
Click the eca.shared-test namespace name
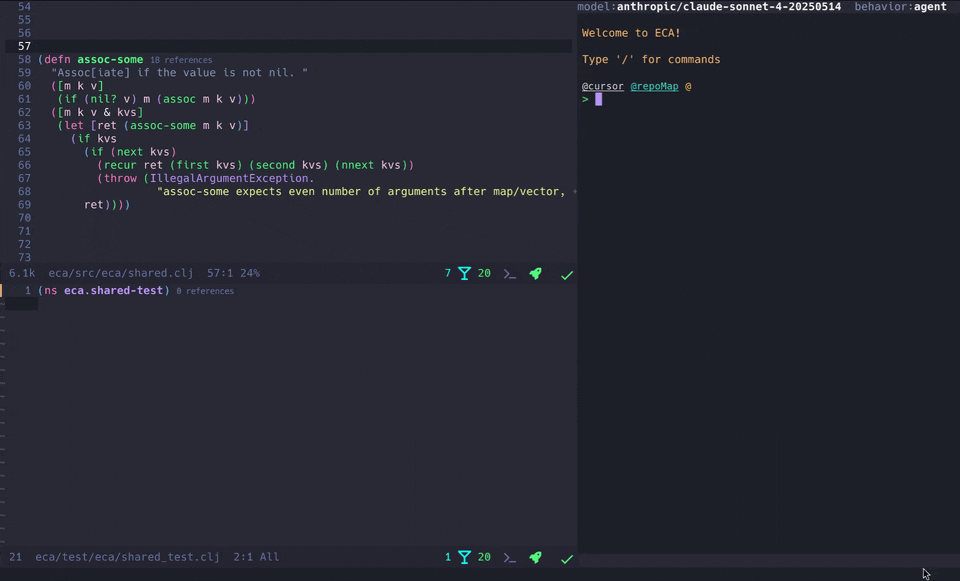pyautogui.click(x=113, y=290)
